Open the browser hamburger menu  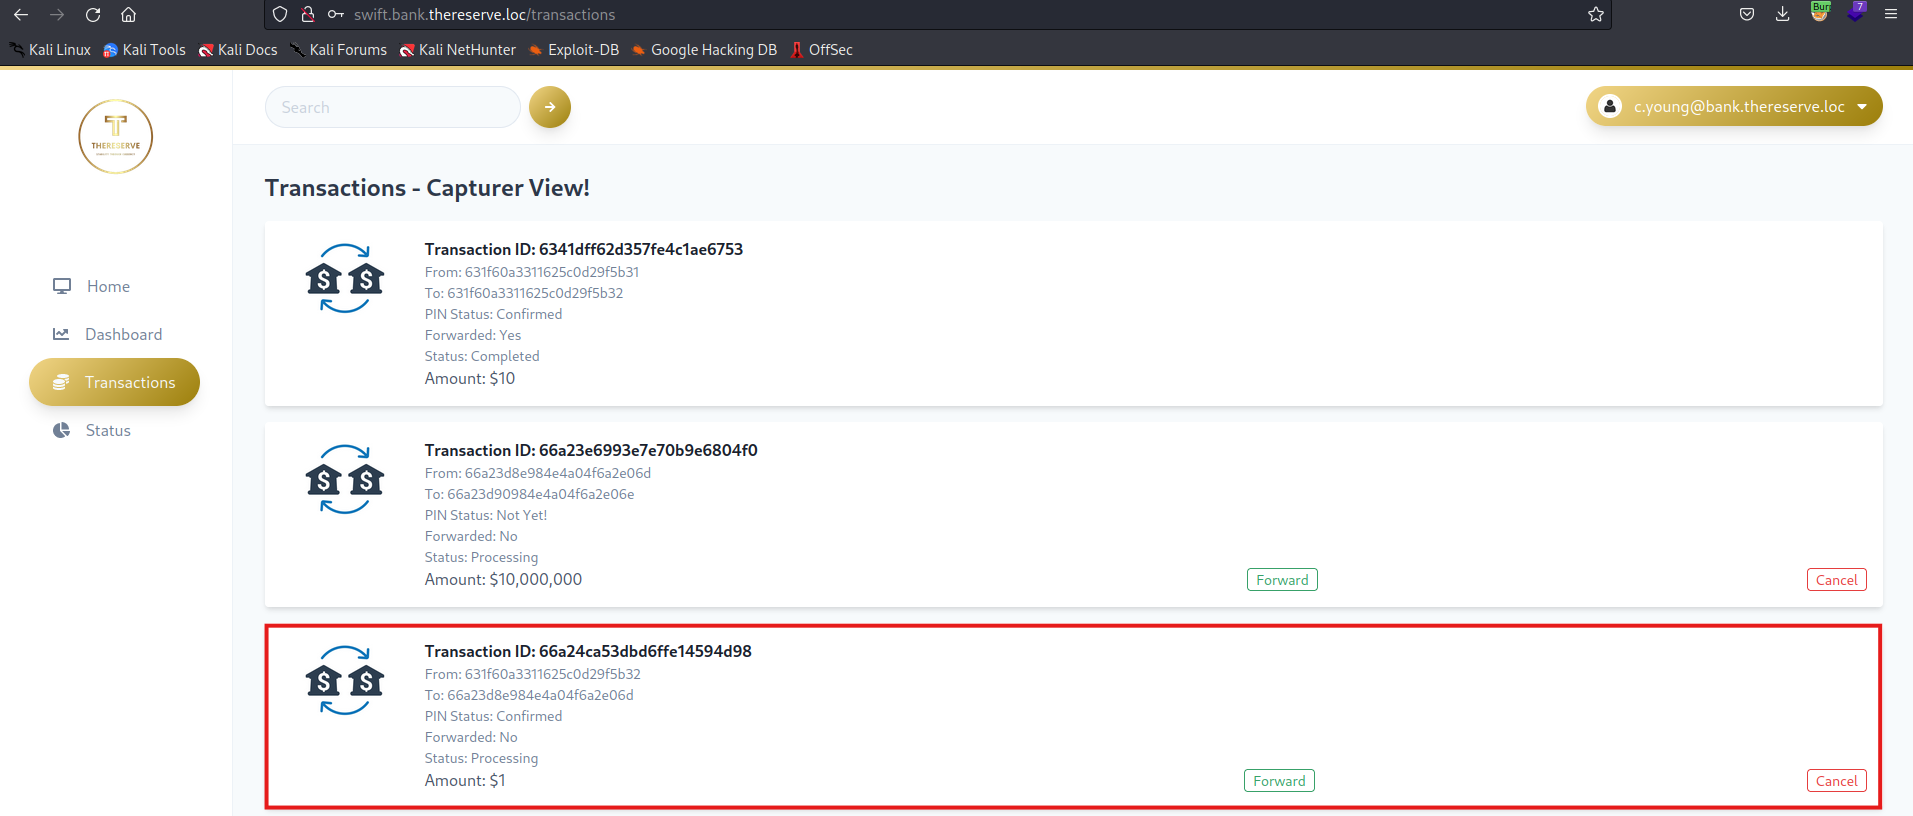click(x=1890, y=15)
